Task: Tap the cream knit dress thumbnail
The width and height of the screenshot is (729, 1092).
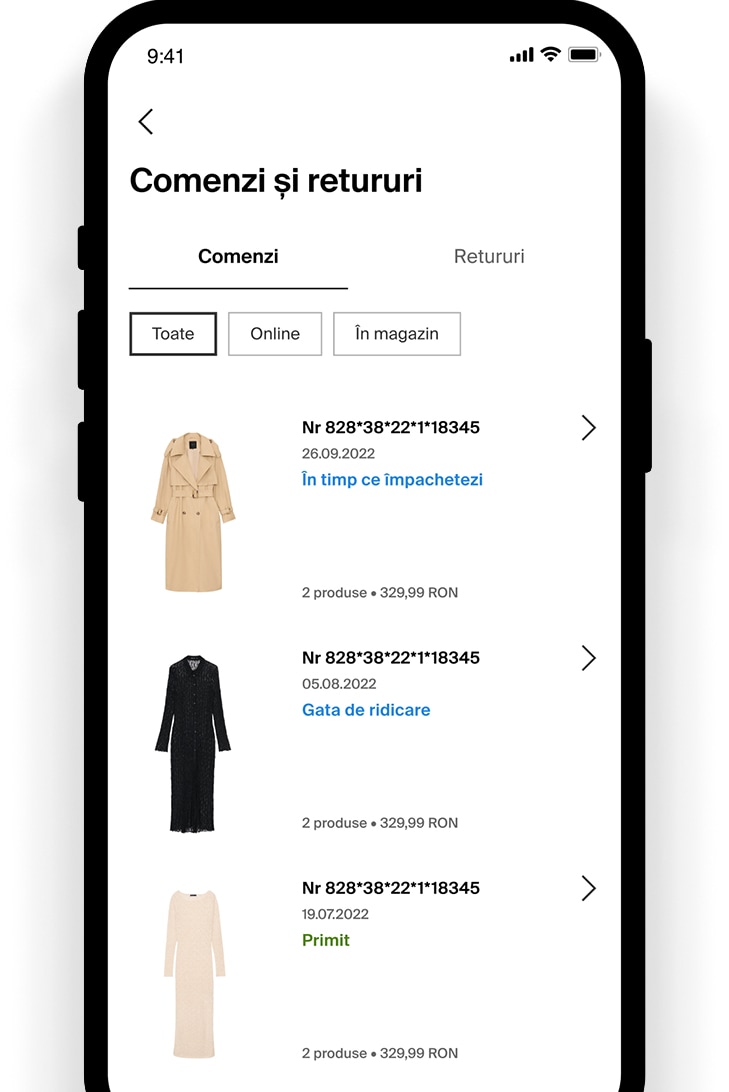Action: (194, 973)
